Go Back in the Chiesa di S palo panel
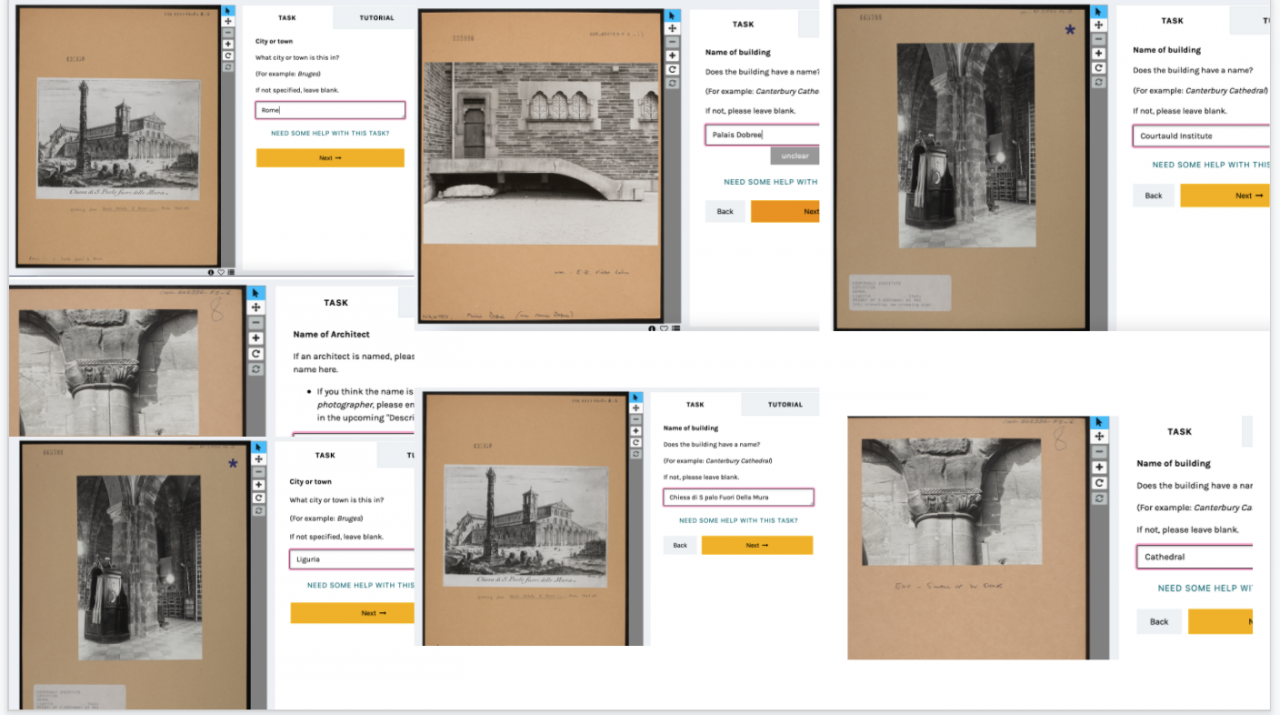The width and height of the screenshot is (1280, 715). (x=680, y=545)
